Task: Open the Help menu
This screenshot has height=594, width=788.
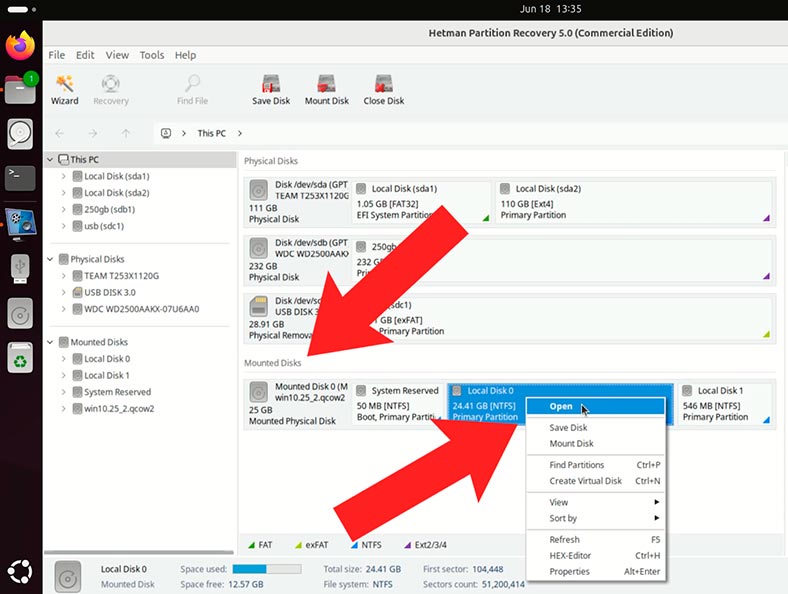Action: click(x=185, y=55)
